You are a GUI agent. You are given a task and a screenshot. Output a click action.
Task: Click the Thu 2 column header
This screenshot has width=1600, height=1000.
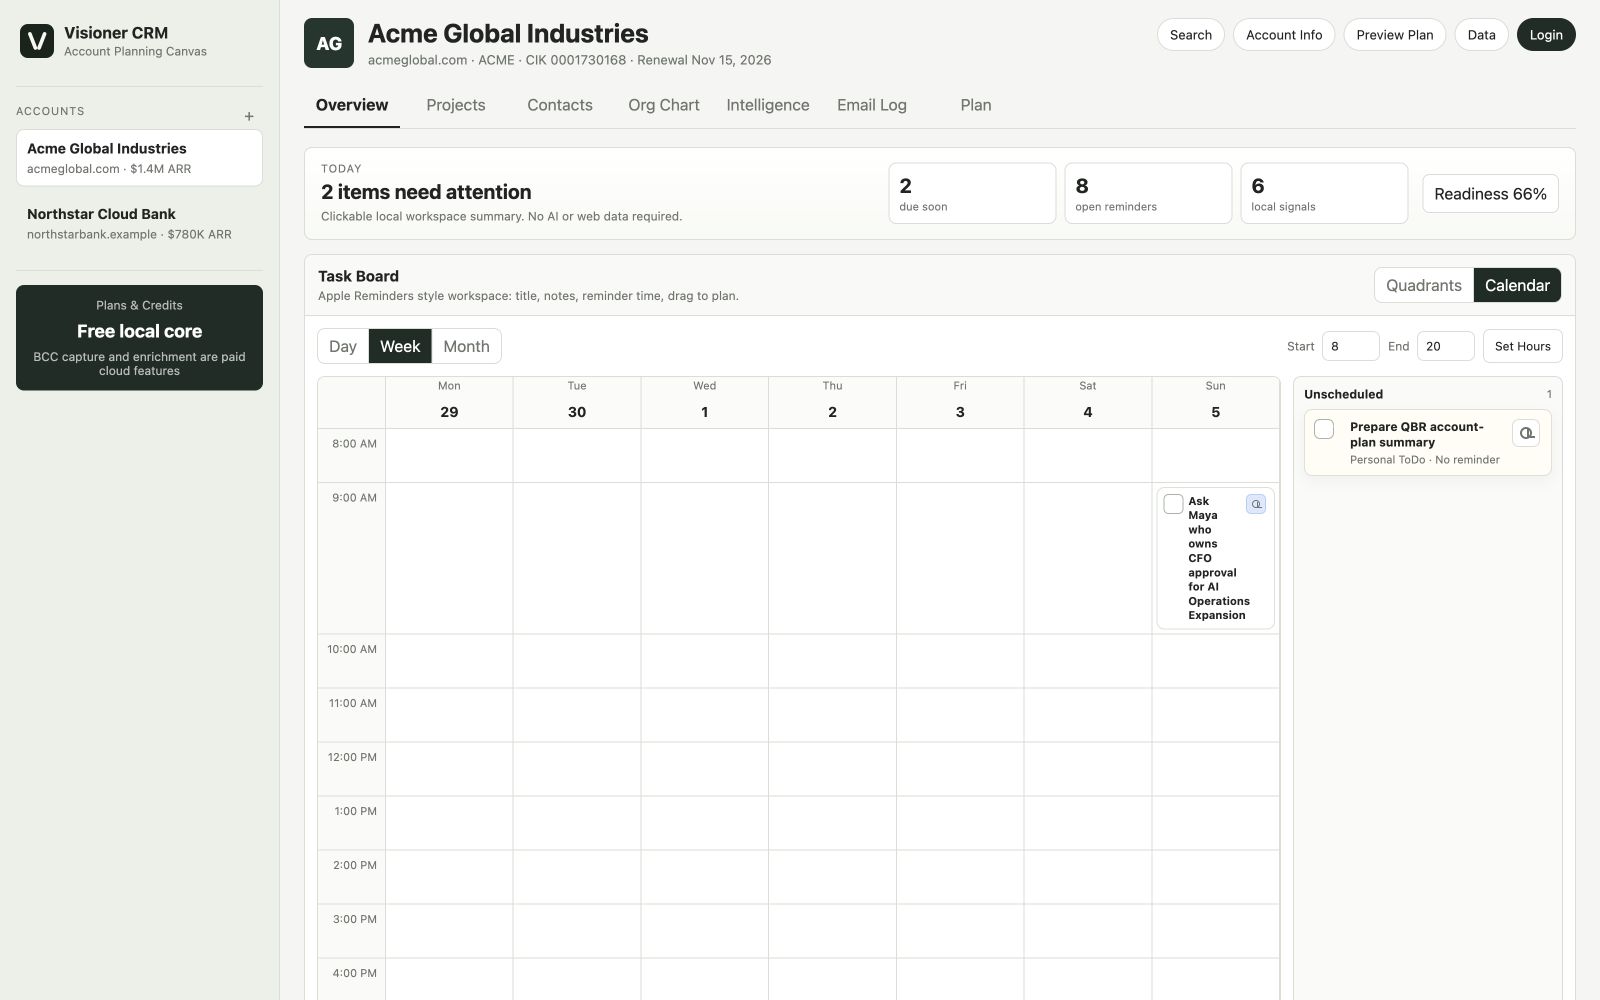tap(832, 402)
